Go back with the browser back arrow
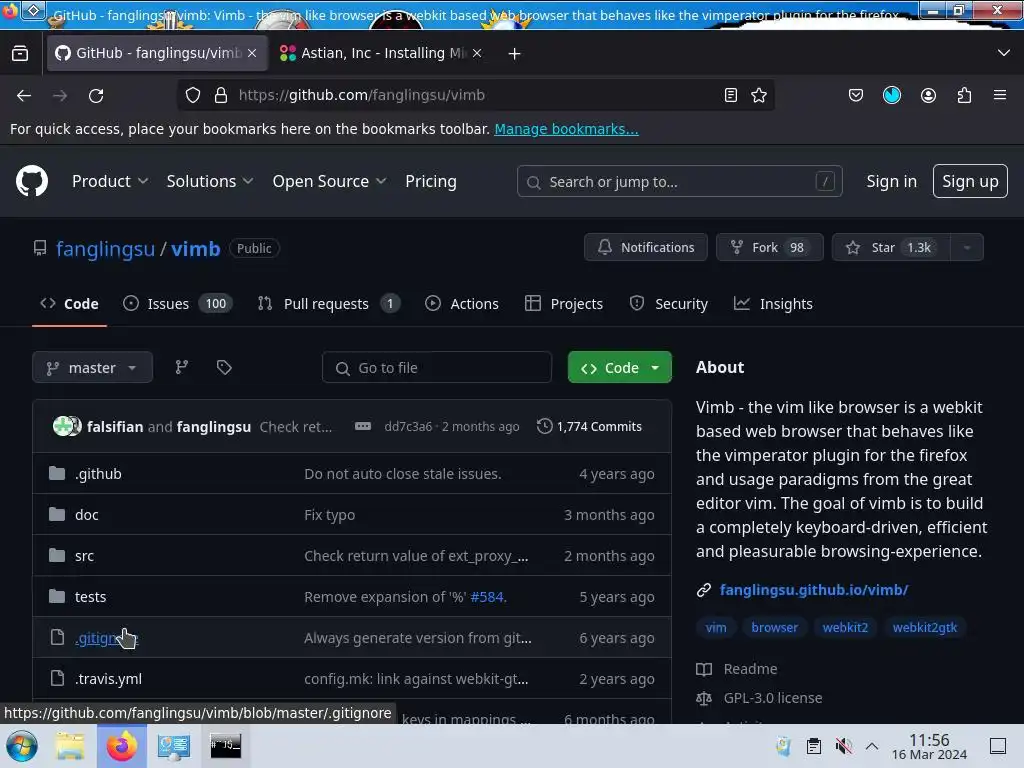1024x768 pixels. pyautogui.click(x=24, y=95)
